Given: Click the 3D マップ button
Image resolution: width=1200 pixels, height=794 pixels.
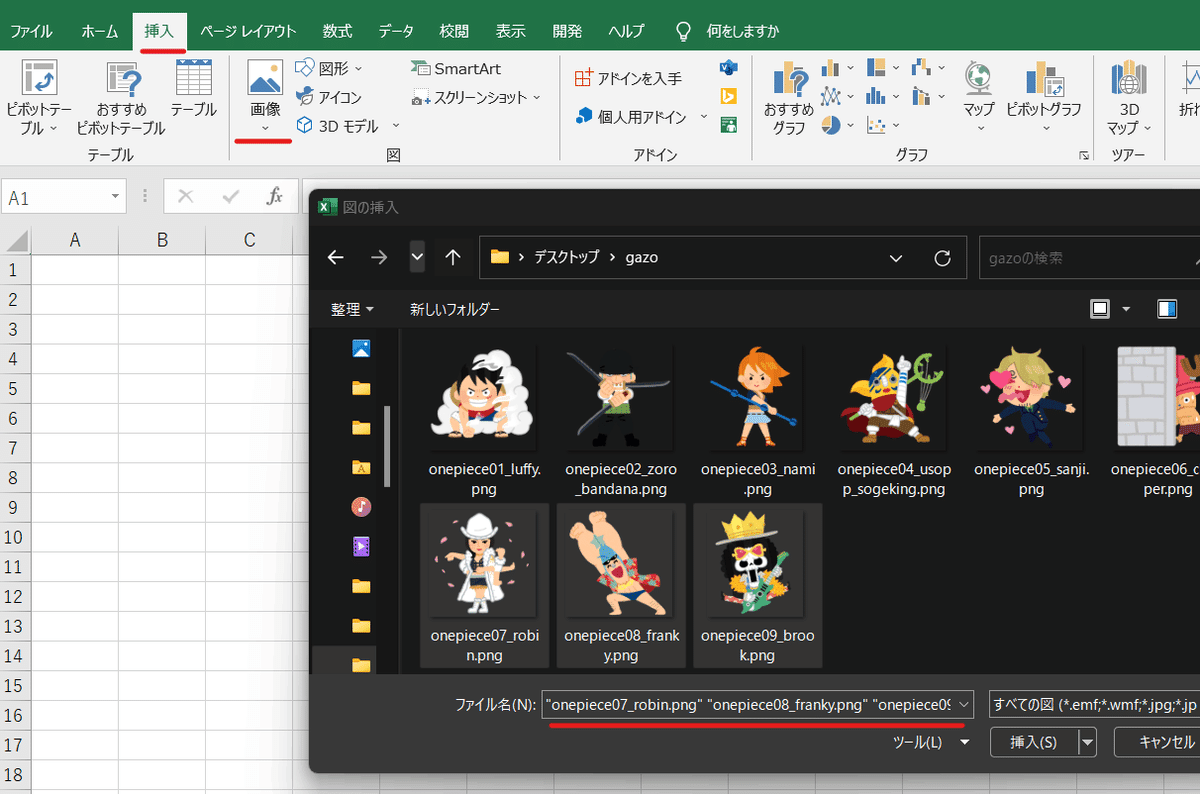Looking at the screenshot, I should click(1129, 97).
